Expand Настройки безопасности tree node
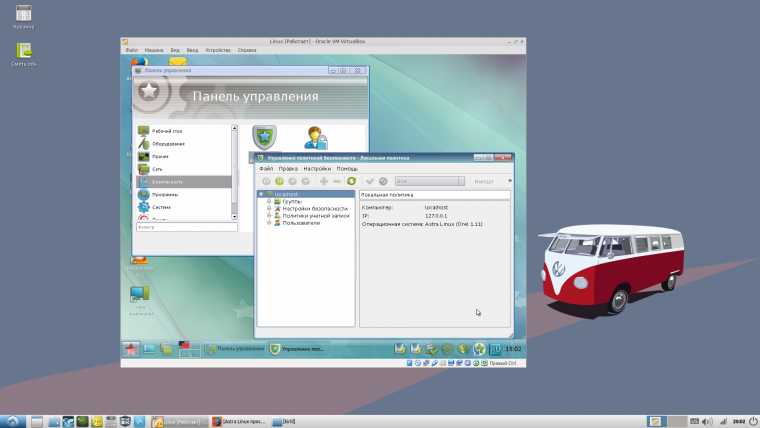Image resolution: width=760 pixels, height=428 pixels. (268, 208)
